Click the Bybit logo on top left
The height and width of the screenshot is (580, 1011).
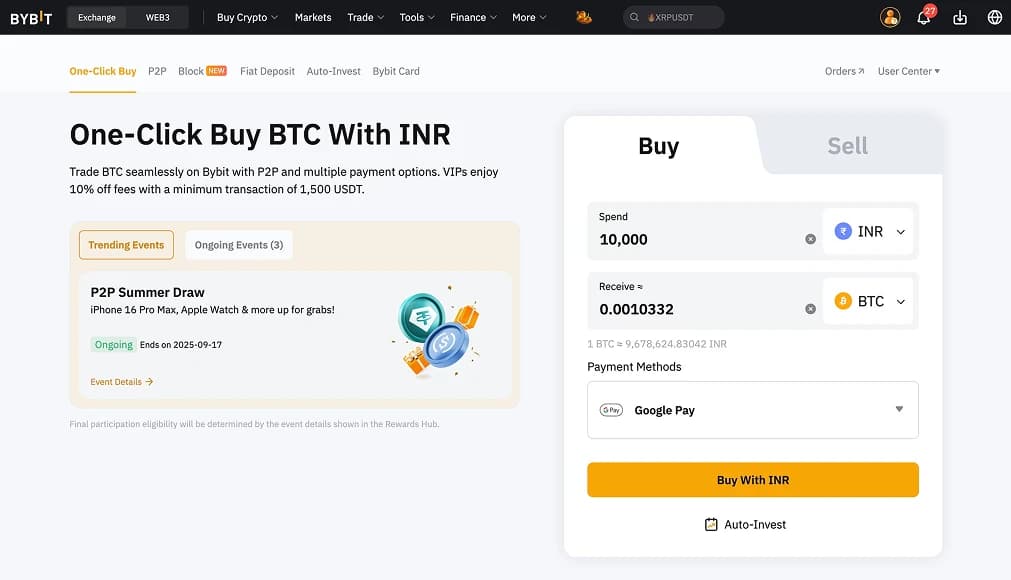31,16
